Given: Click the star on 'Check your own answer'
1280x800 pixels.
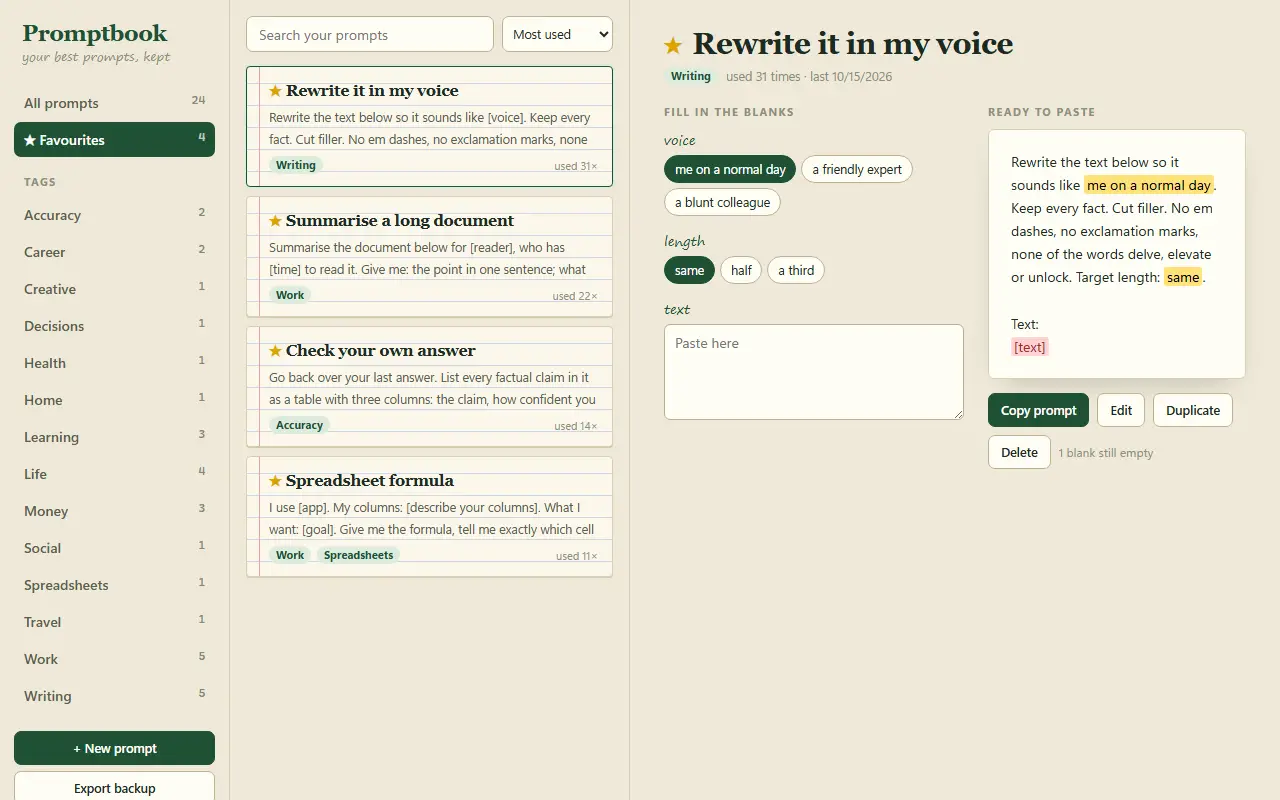Looking at the screenshot, I should tap(275, 351).
